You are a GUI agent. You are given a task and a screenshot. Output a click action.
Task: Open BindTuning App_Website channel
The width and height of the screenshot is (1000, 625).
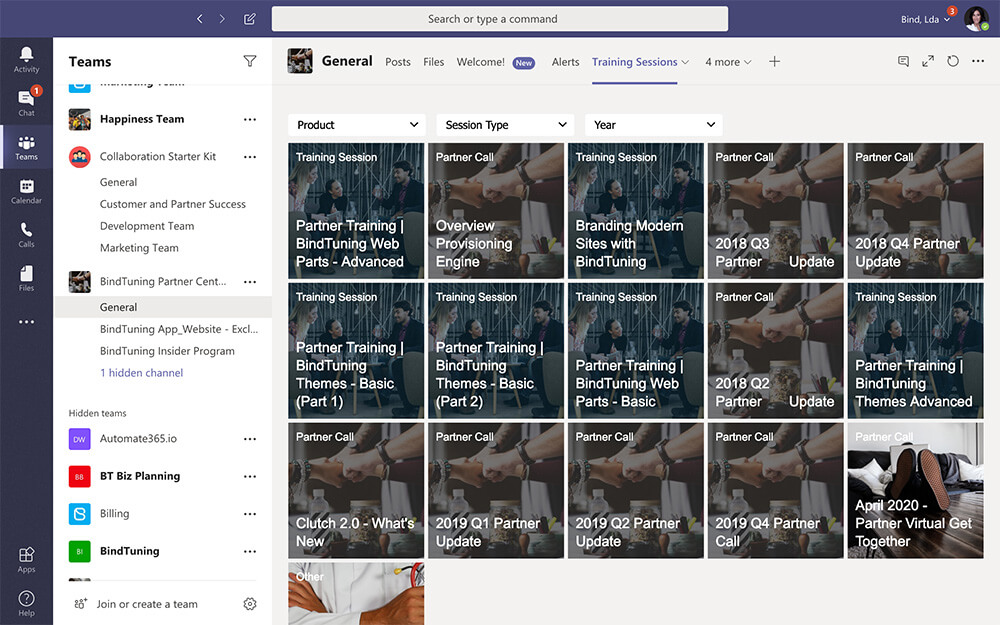pyautogui.click(x=179, y=329)
